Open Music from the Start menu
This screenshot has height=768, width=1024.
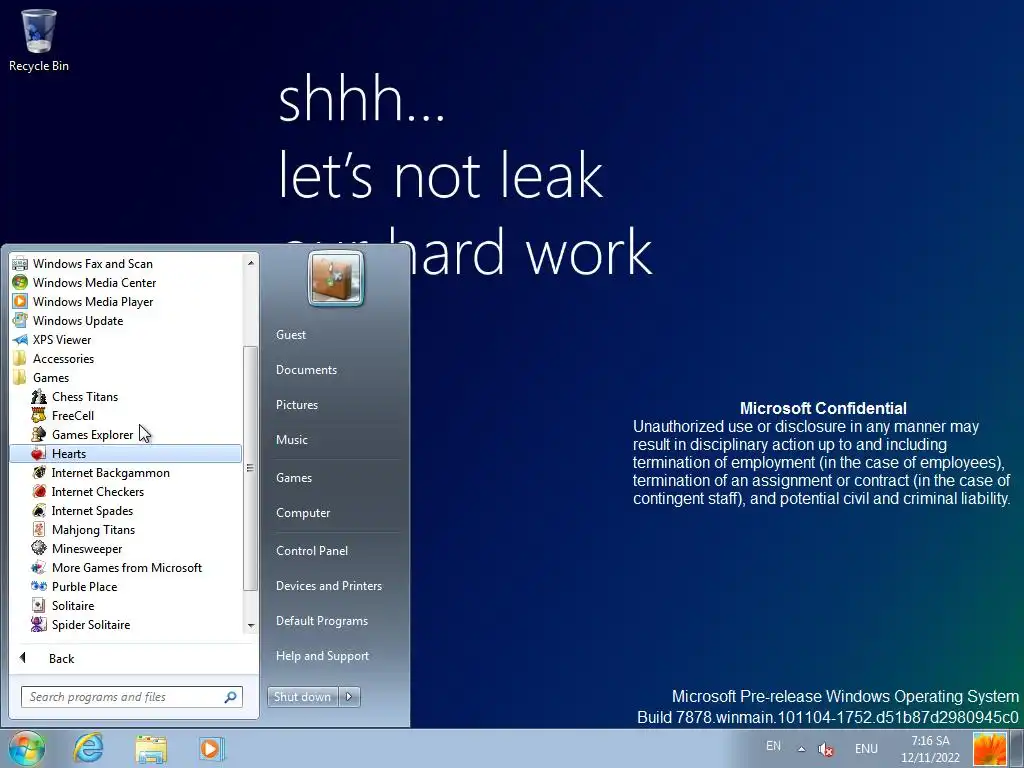click(291, 440)
